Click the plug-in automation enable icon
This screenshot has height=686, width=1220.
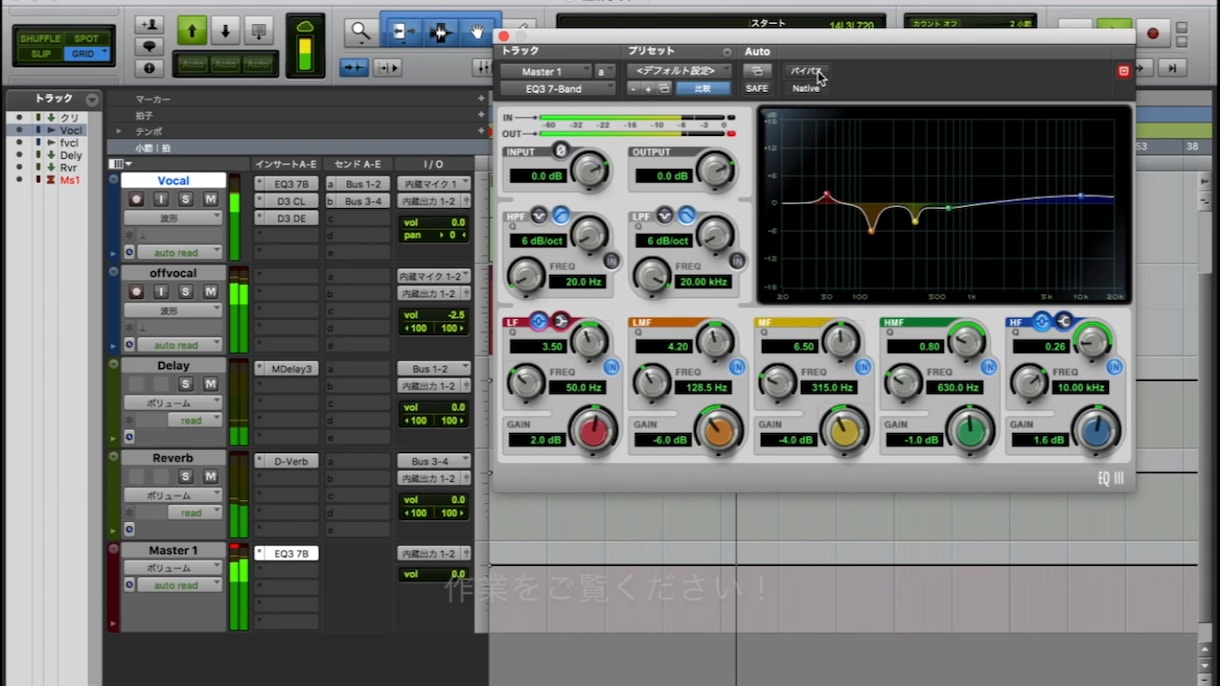coord(757,71)
